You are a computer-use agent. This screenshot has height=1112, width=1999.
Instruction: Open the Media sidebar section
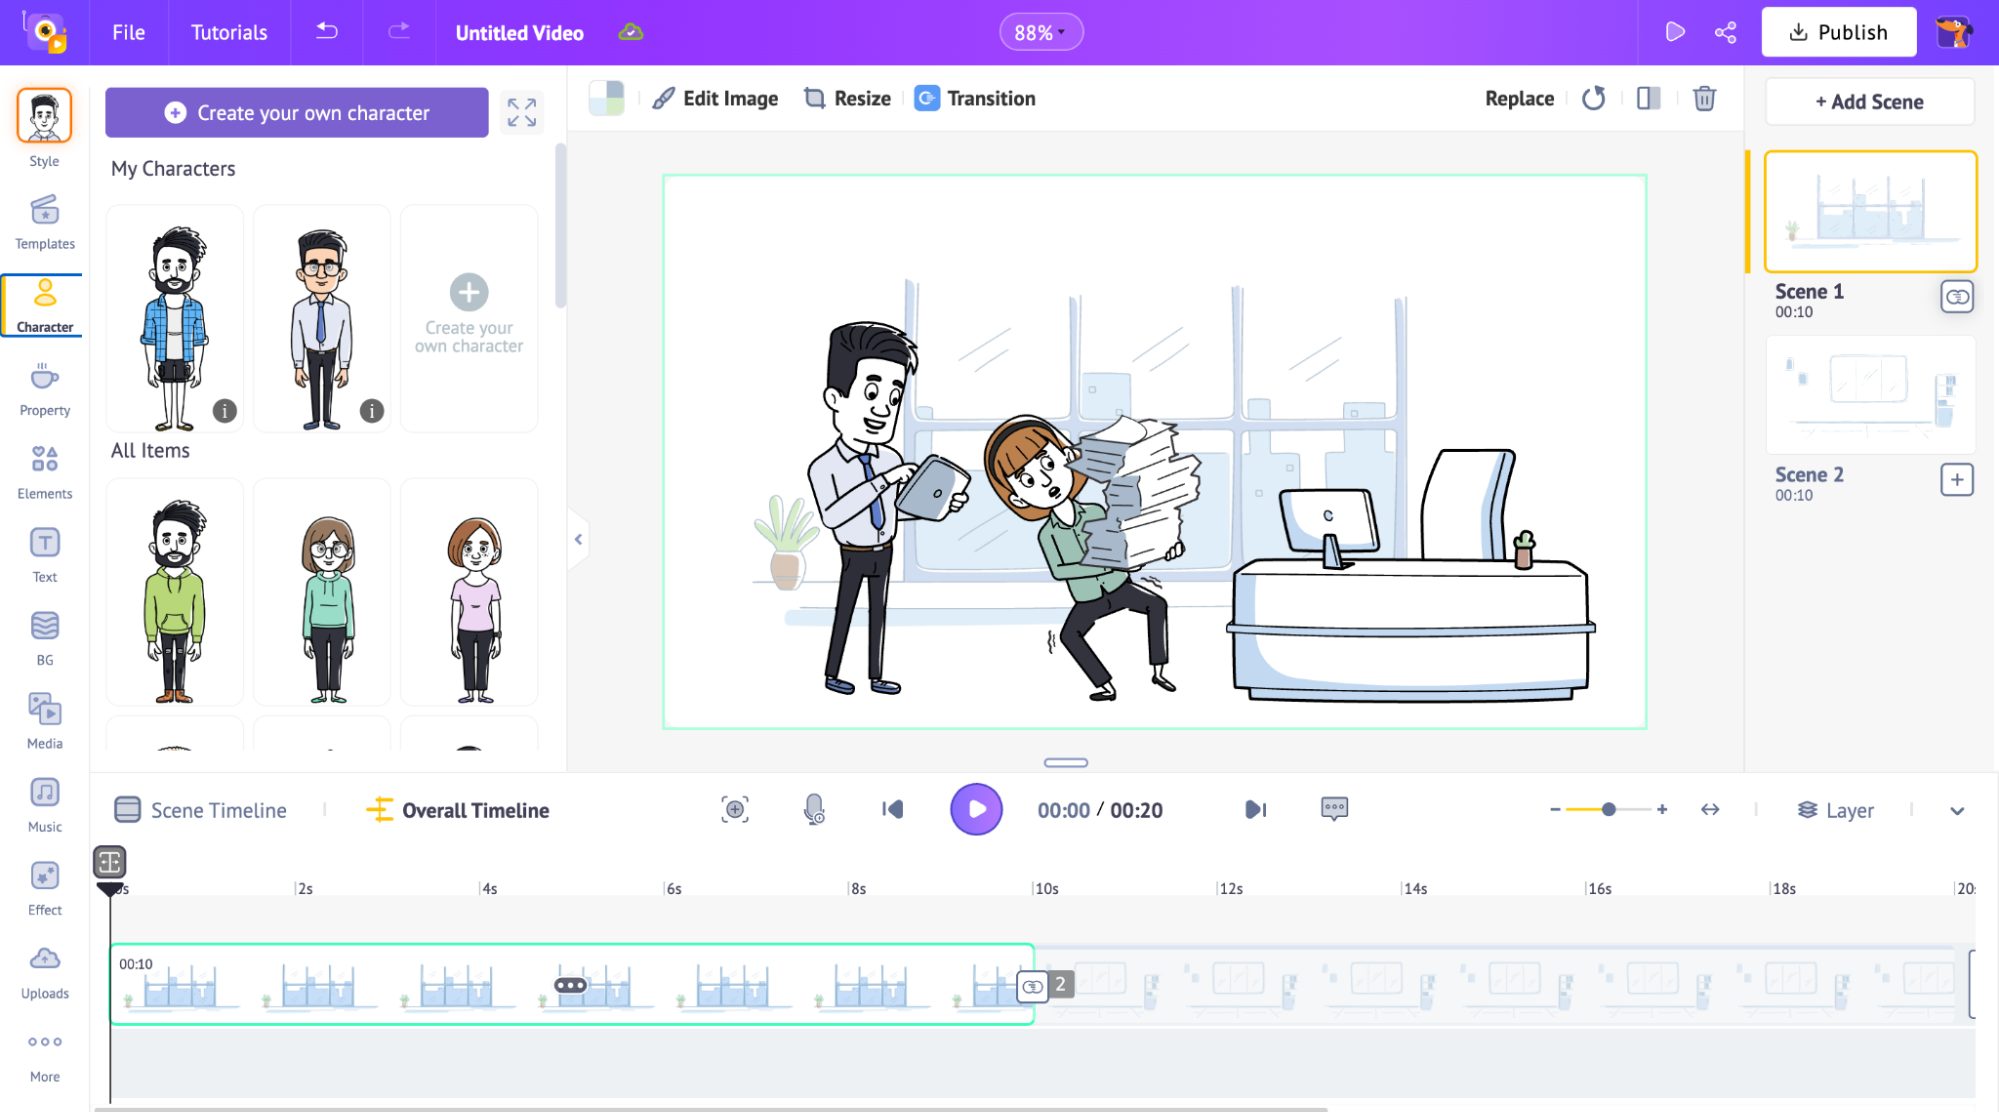[x=44, y=721]
